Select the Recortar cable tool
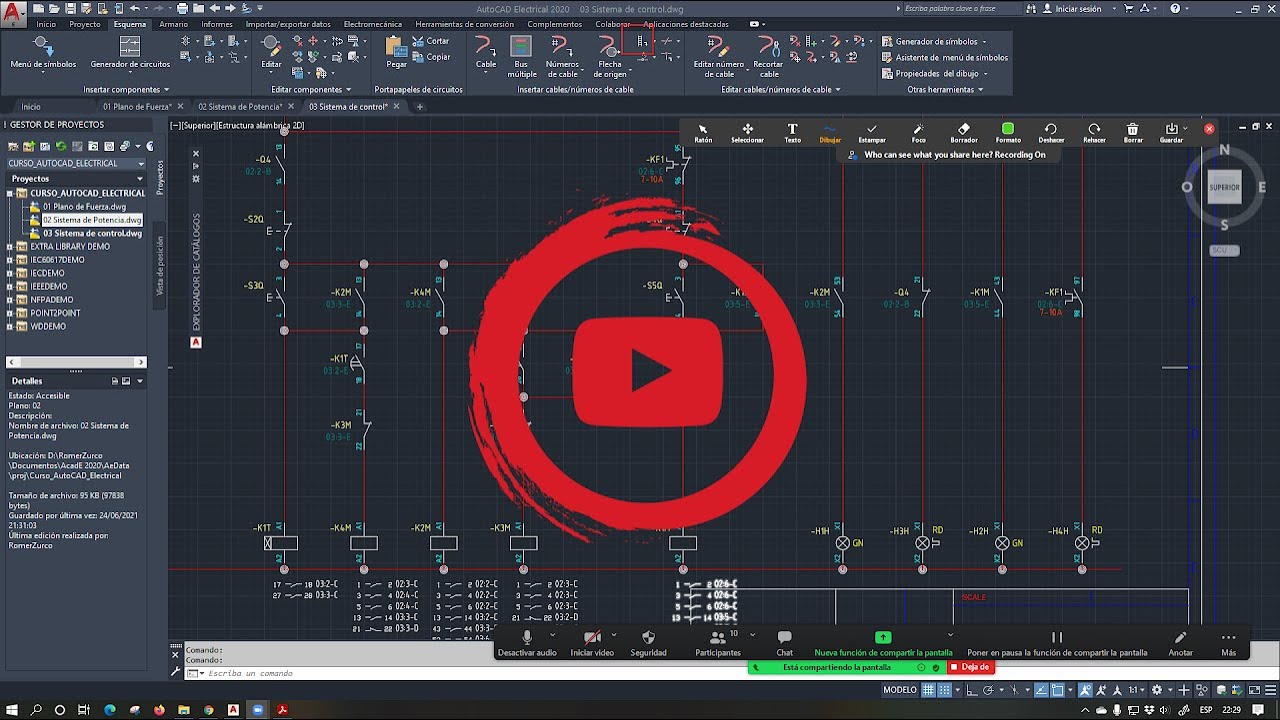Screen dimensions: 1280x720 [x=768, y=56]
